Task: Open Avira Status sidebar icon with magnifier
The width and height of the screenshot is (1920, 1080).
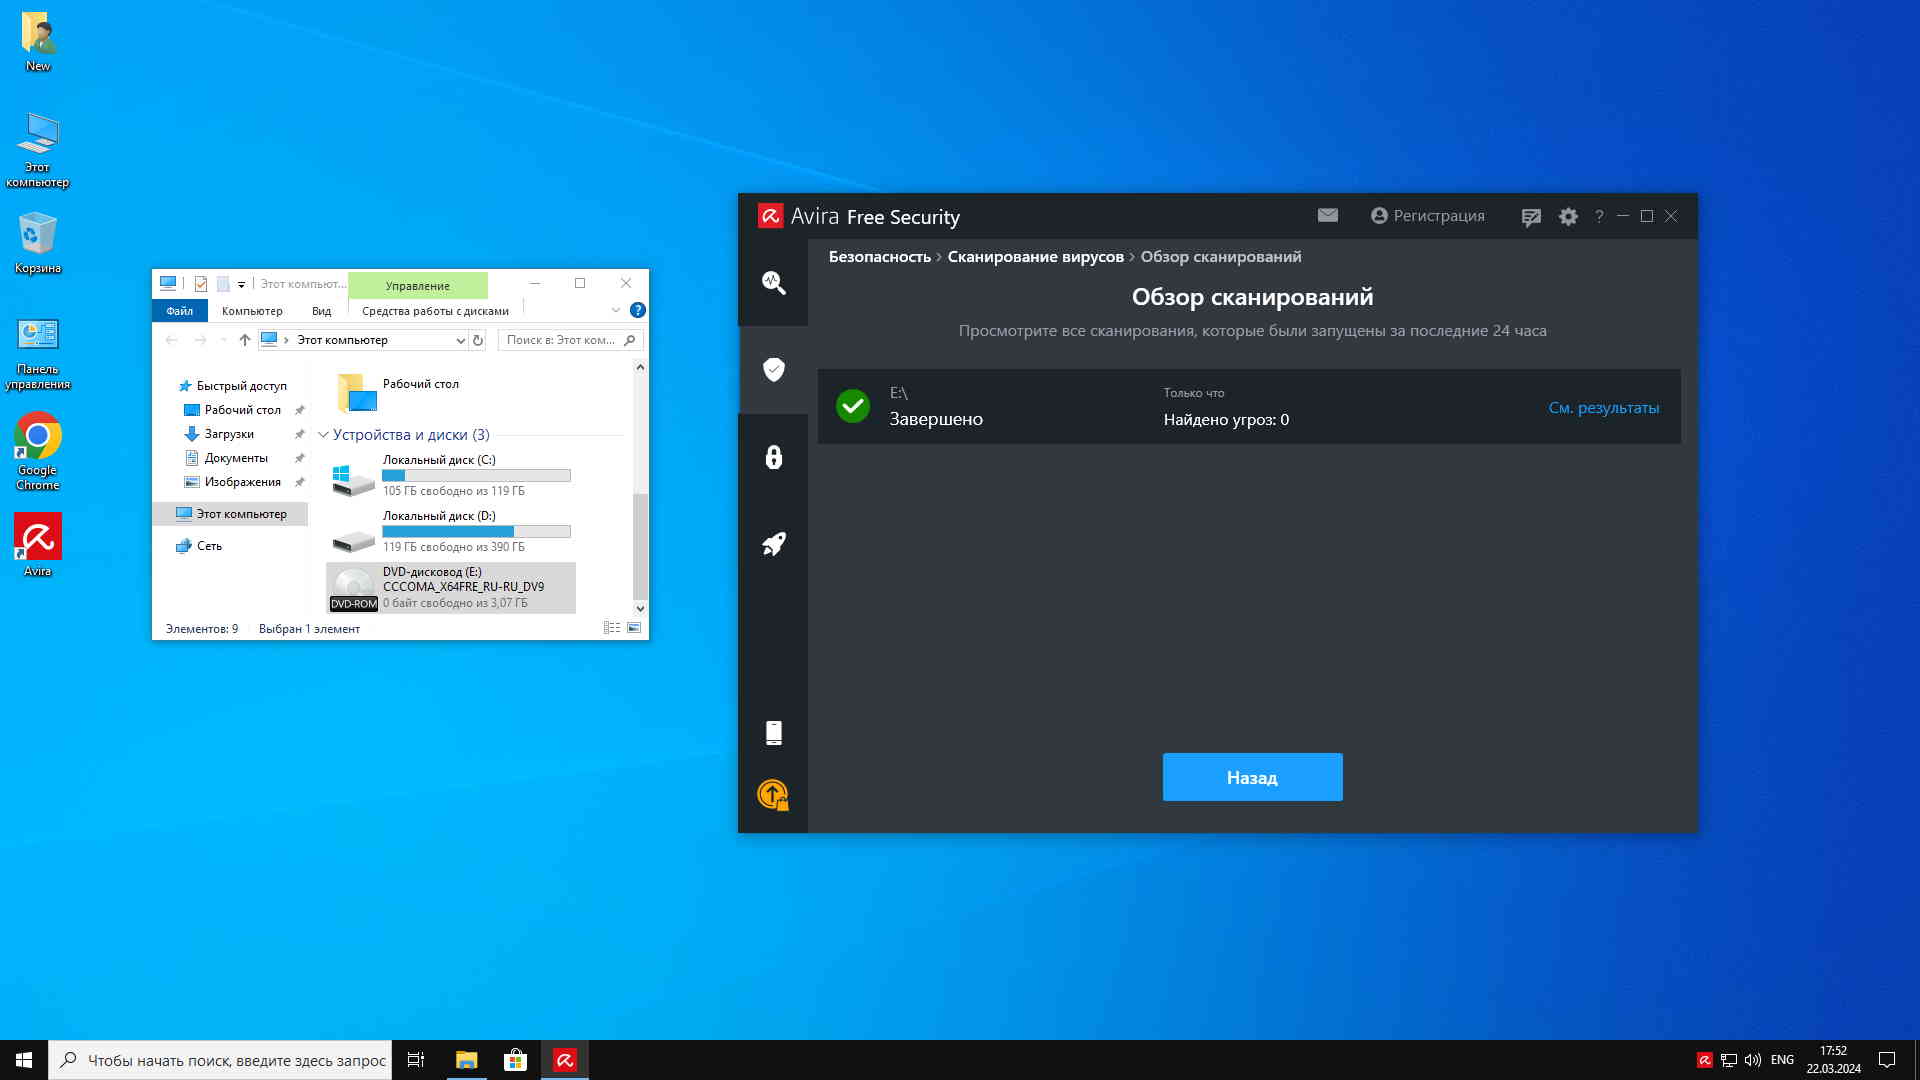Action: 773,283
